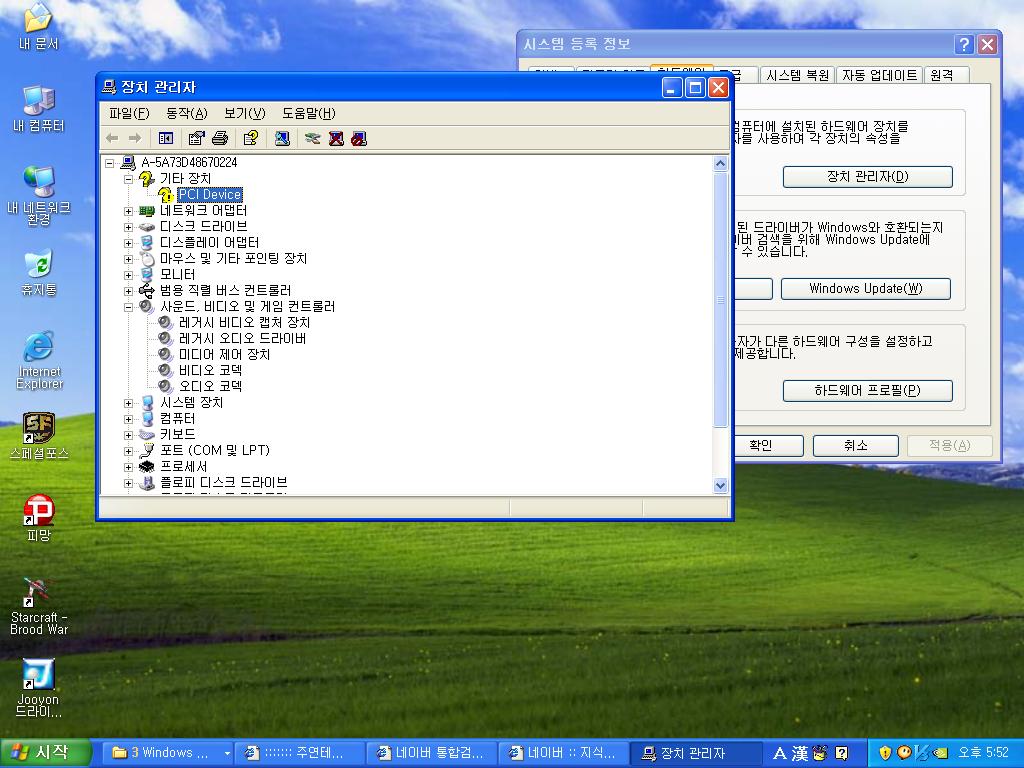Click the Disable device toolbar icon

[x=359, y=138]
